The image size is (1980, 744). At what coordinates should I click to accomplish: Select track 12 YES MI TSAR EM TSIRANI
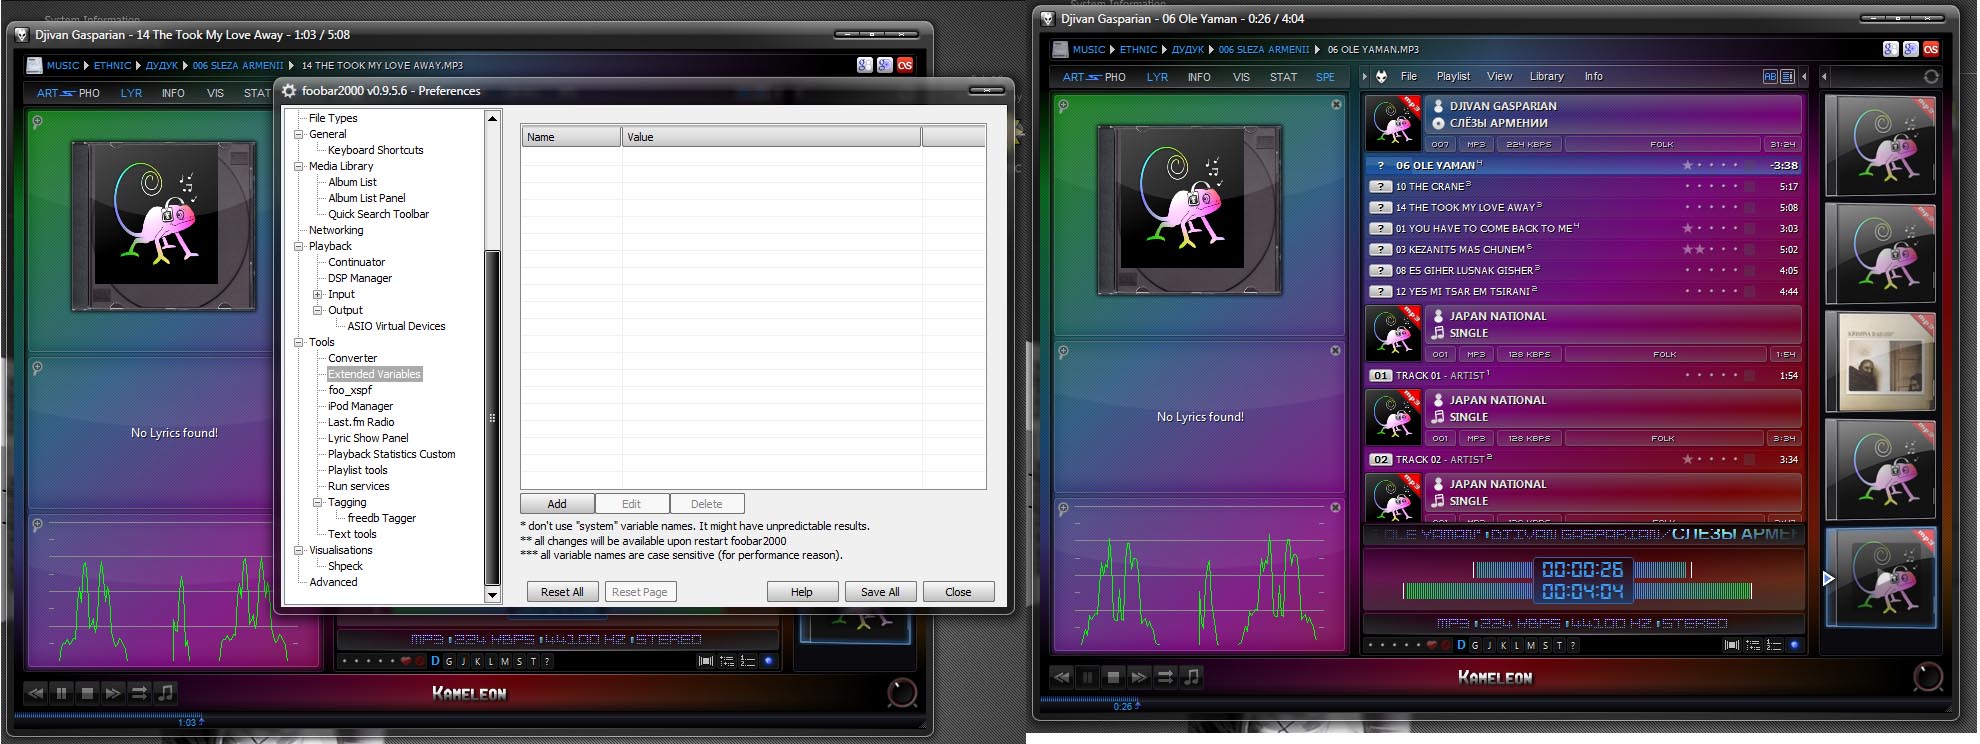1584,291
